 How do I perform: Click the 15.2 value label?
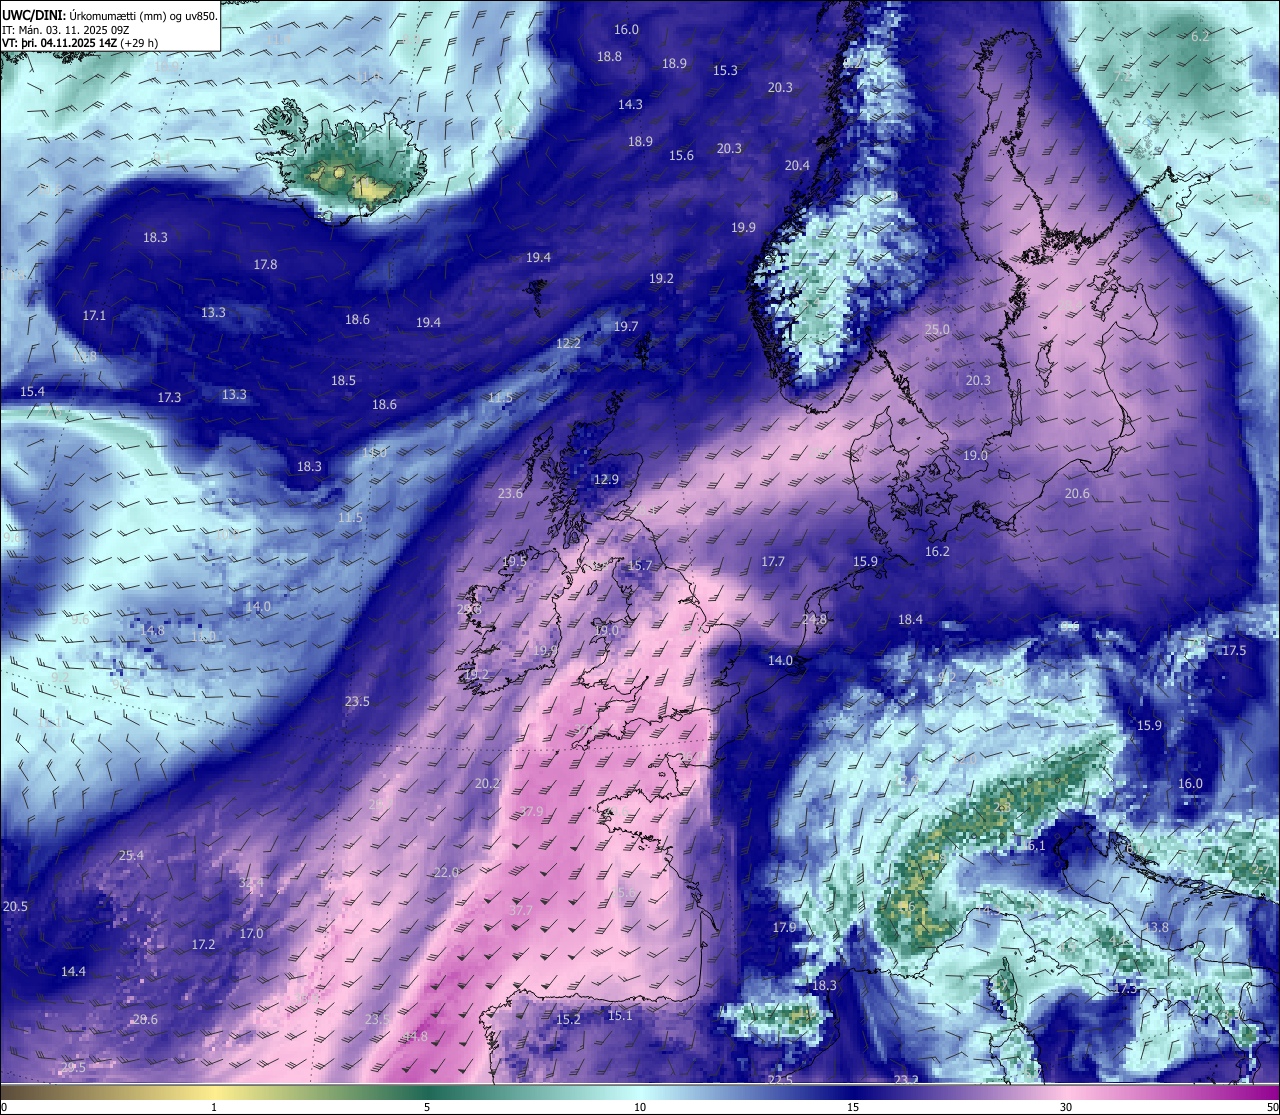tap(568, 1020)
